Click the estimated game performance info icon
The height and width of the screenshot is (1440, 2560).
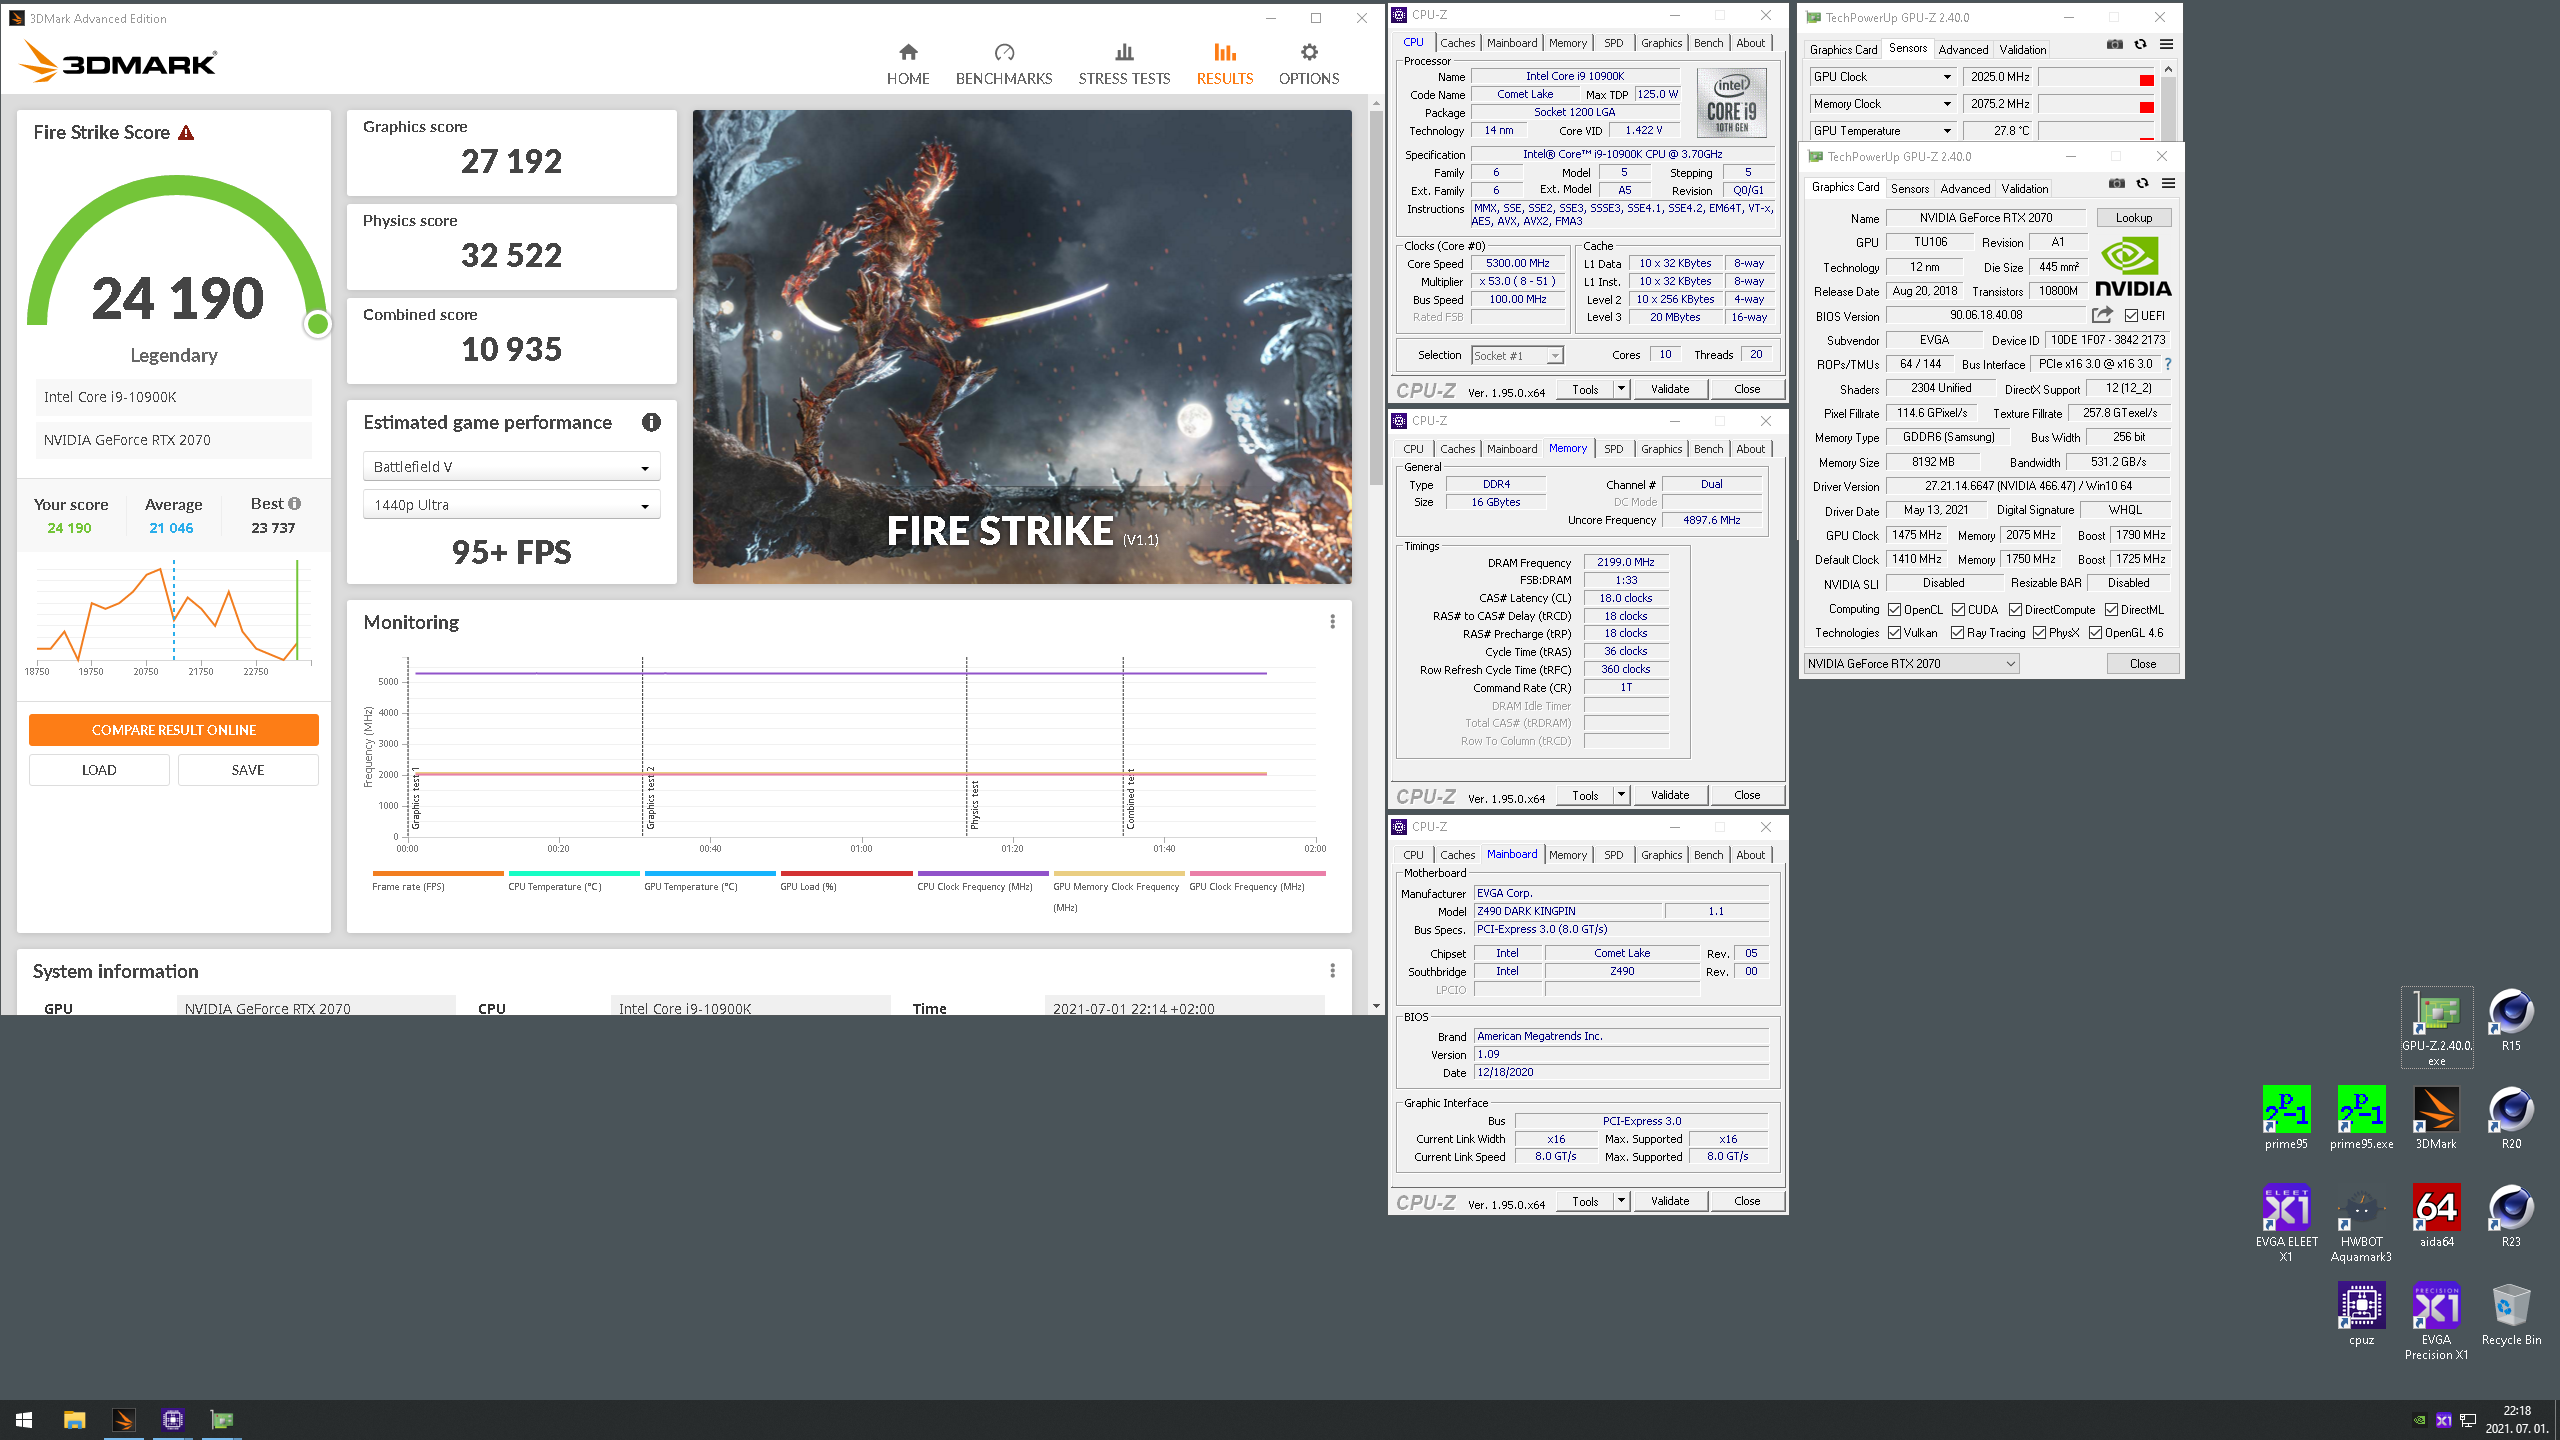pyautogui.click(x=651, y=422)
